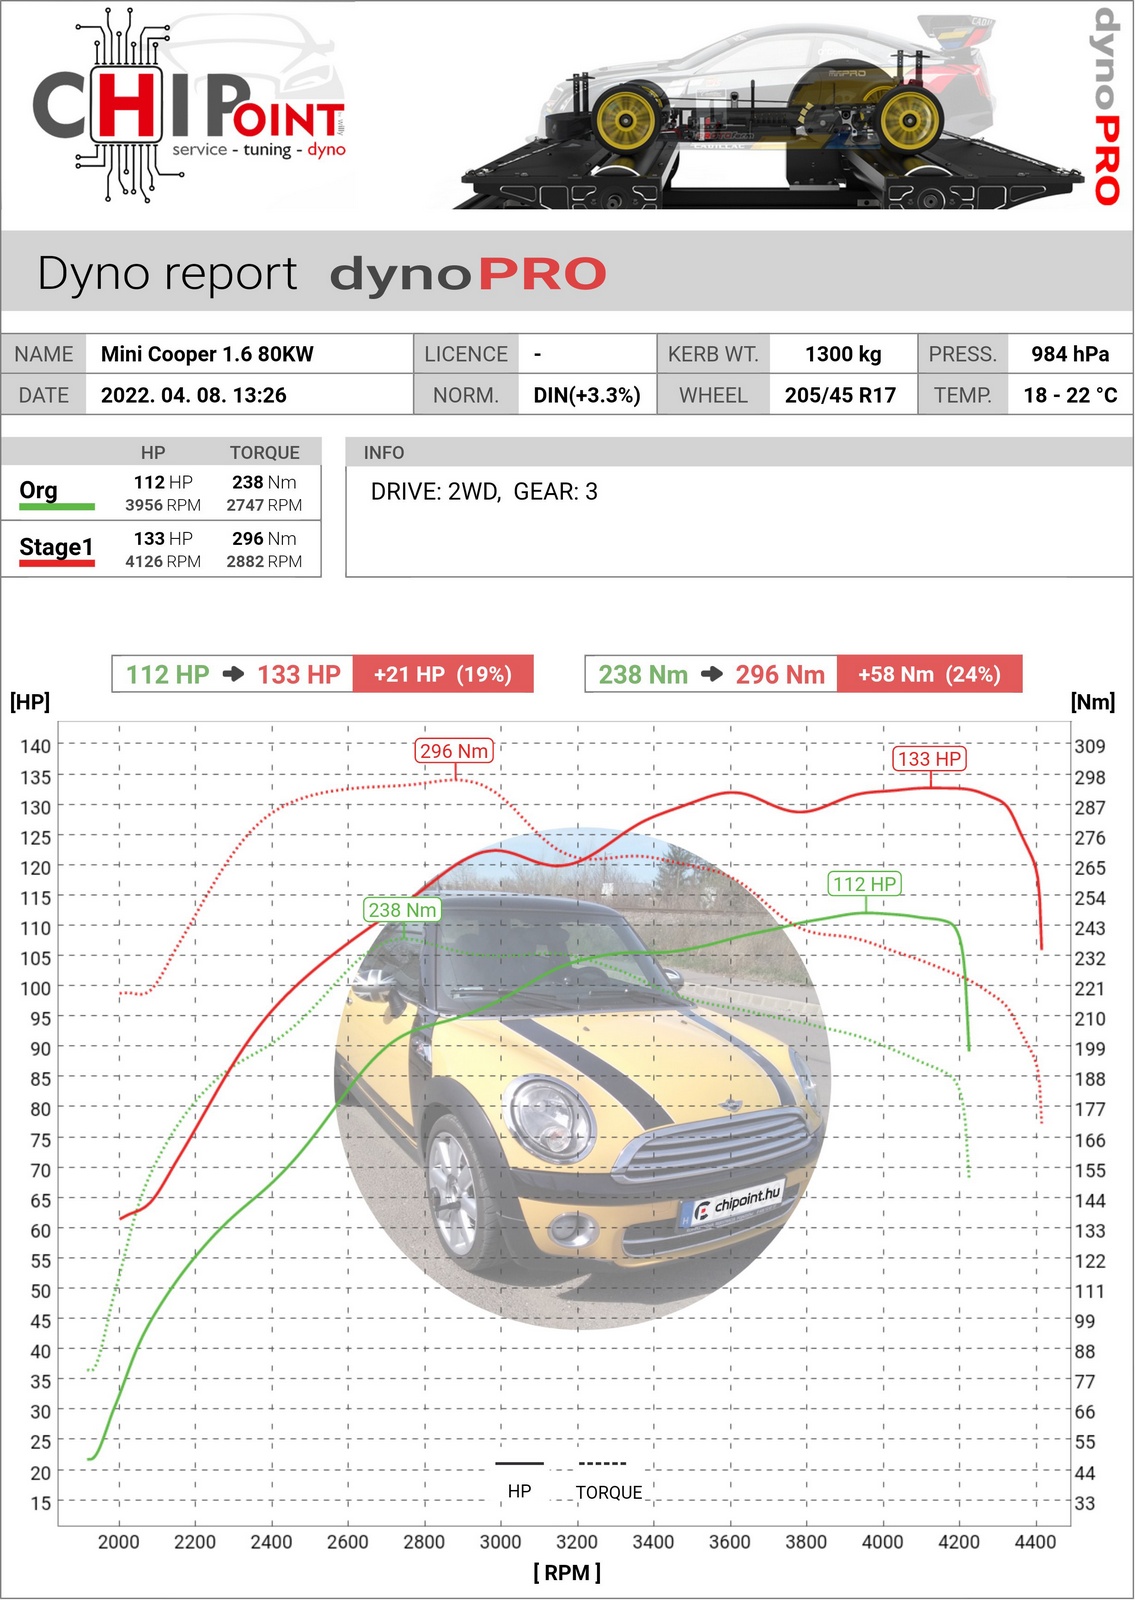Click the Mini Cooper 1.6 80KW name field
1135x1600 pixels.
click(207, 354)
